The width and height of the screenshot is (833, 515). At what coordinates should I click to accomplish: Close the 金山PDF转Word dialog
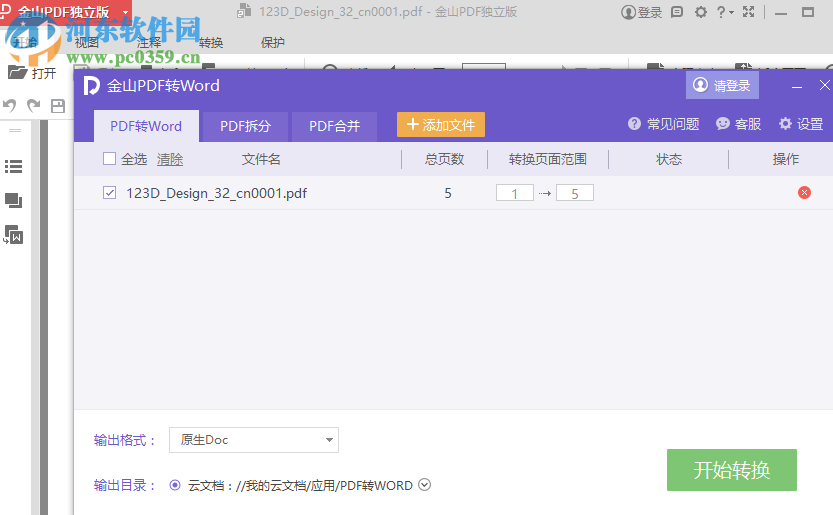pos(824,85)
